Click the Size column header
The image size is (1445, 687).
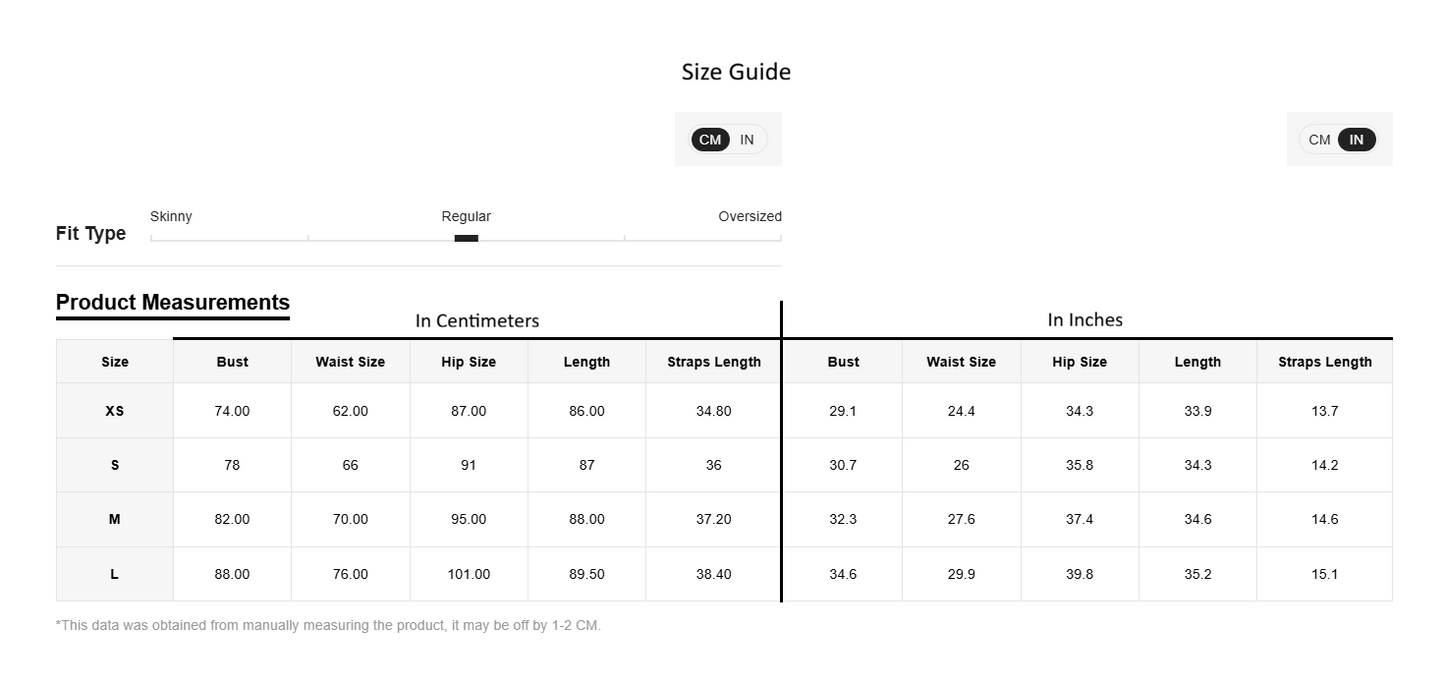[x=115, y=362]
